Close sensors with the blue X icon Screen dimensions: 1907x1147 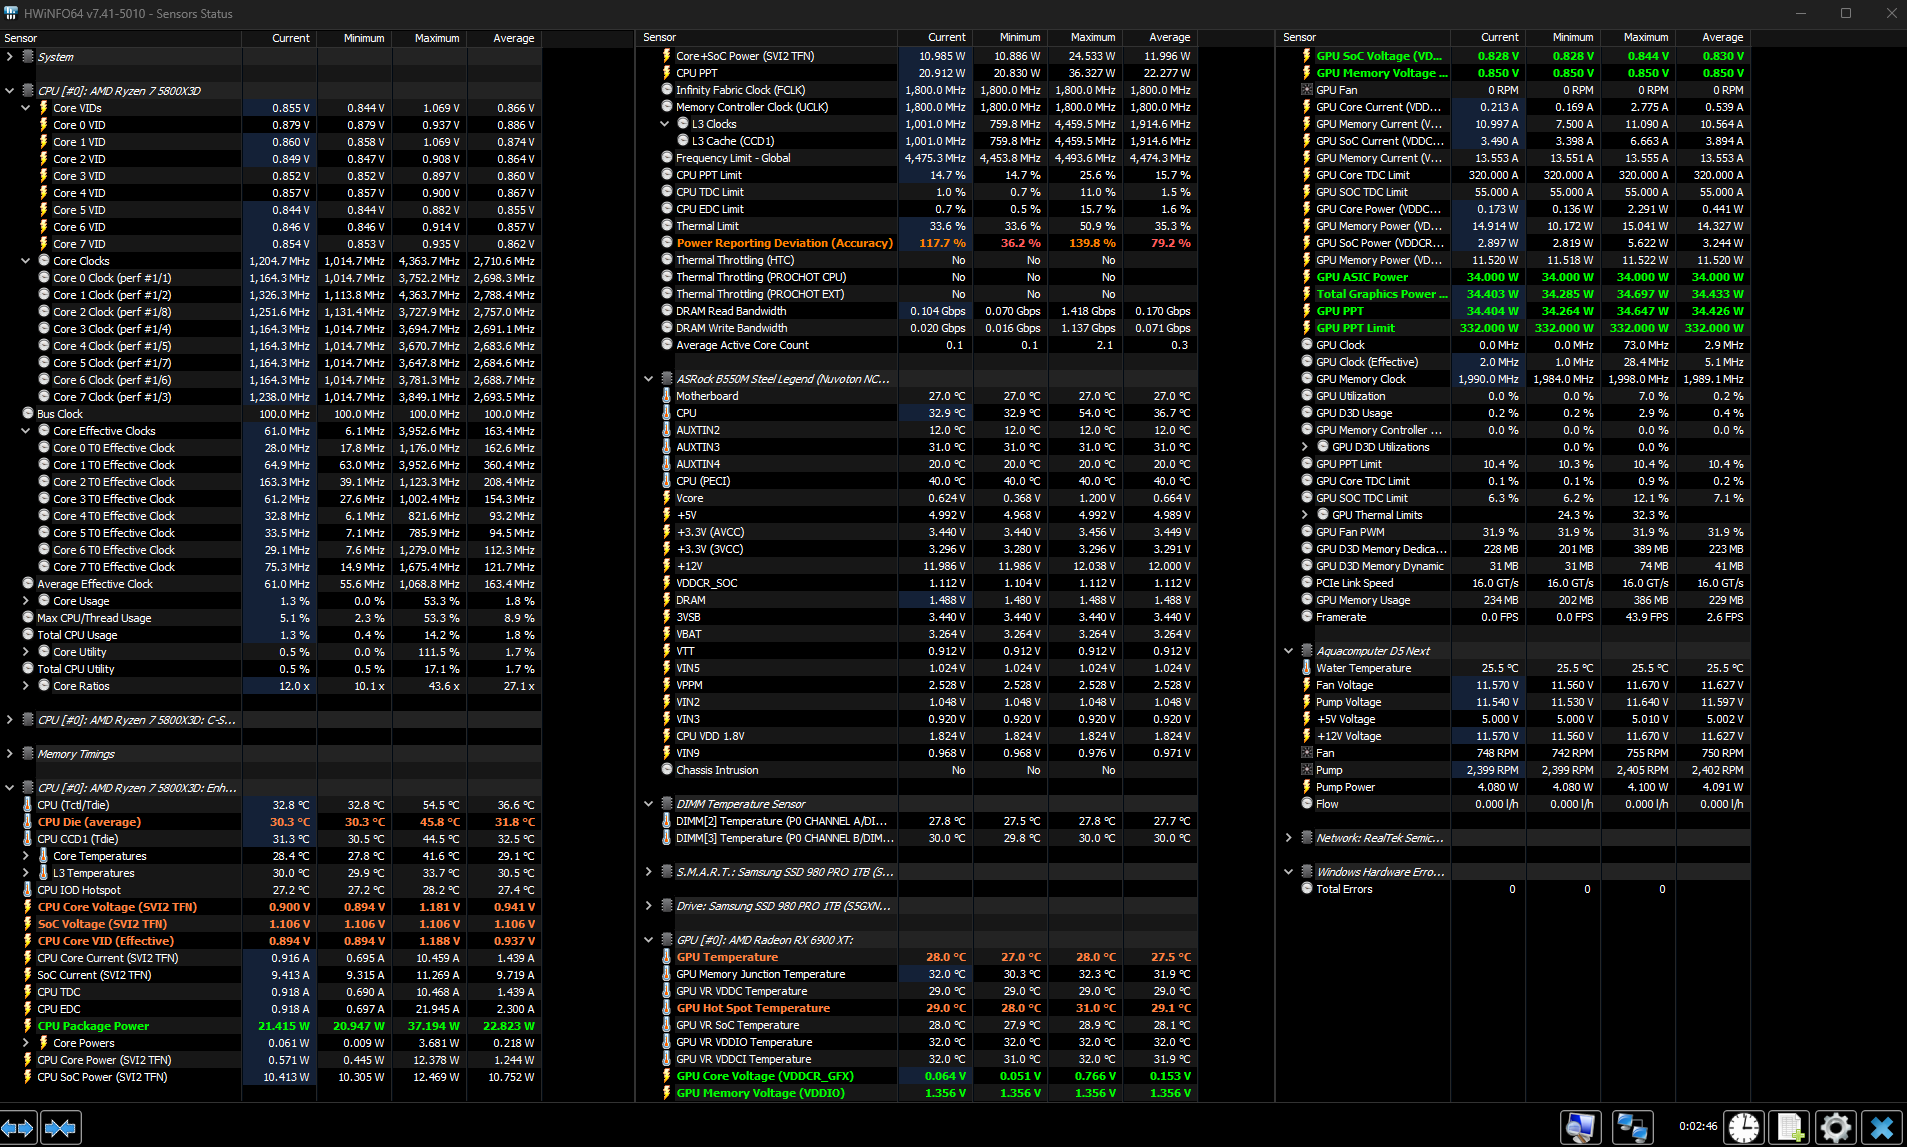1882,1128
